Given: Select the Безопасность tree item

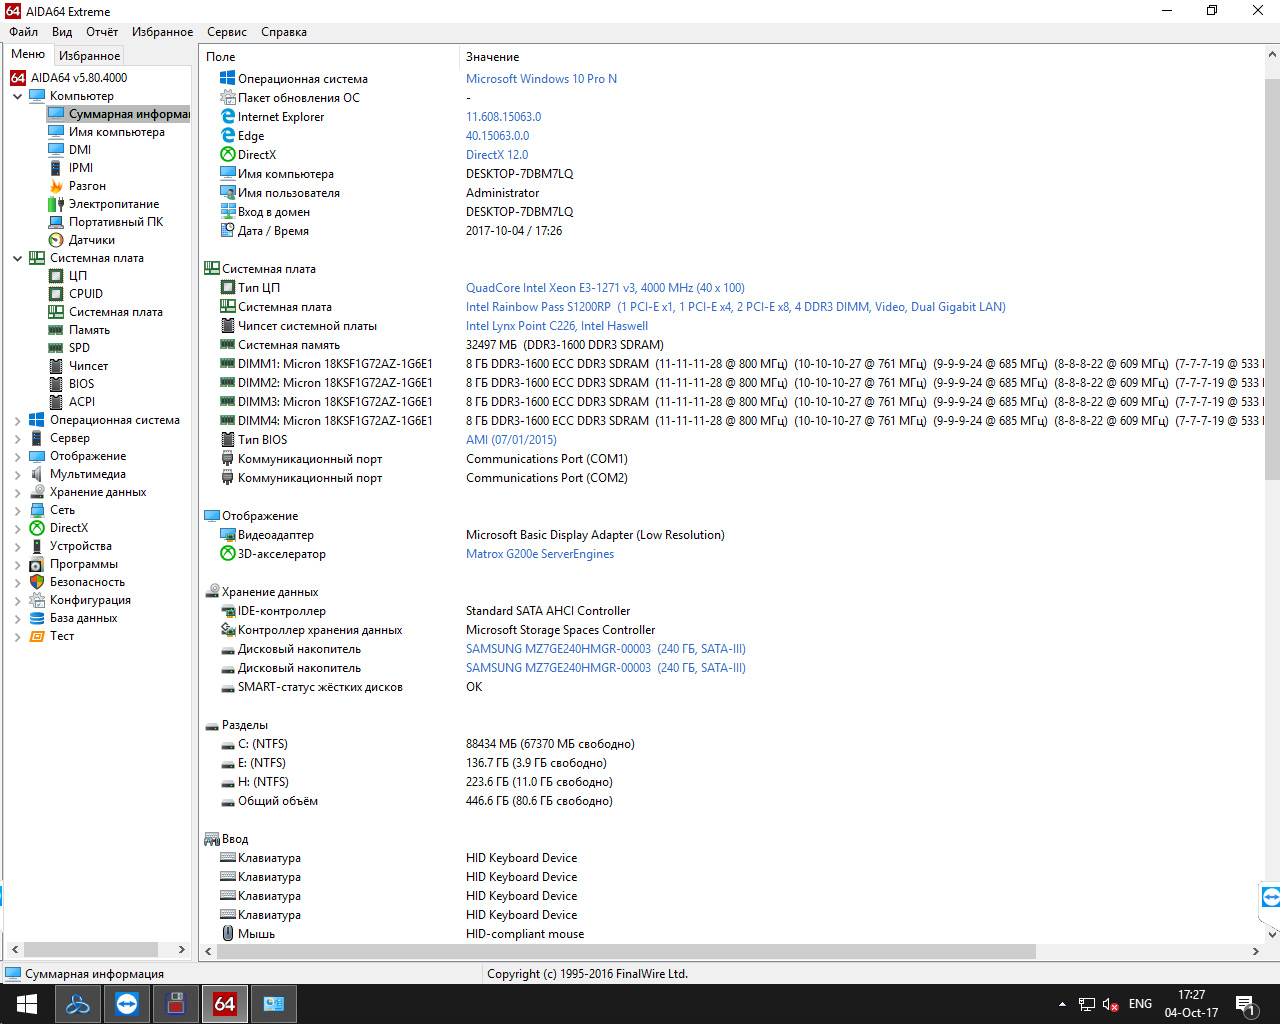Looking at the screenshot, I should pos(87,582).
